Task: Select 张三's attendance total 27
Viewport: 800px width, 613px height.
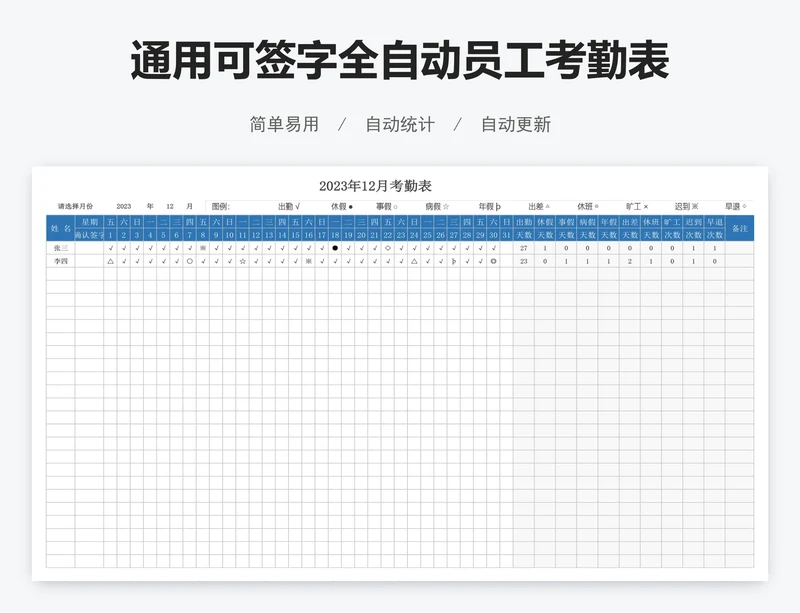Action: click(523, 248)
